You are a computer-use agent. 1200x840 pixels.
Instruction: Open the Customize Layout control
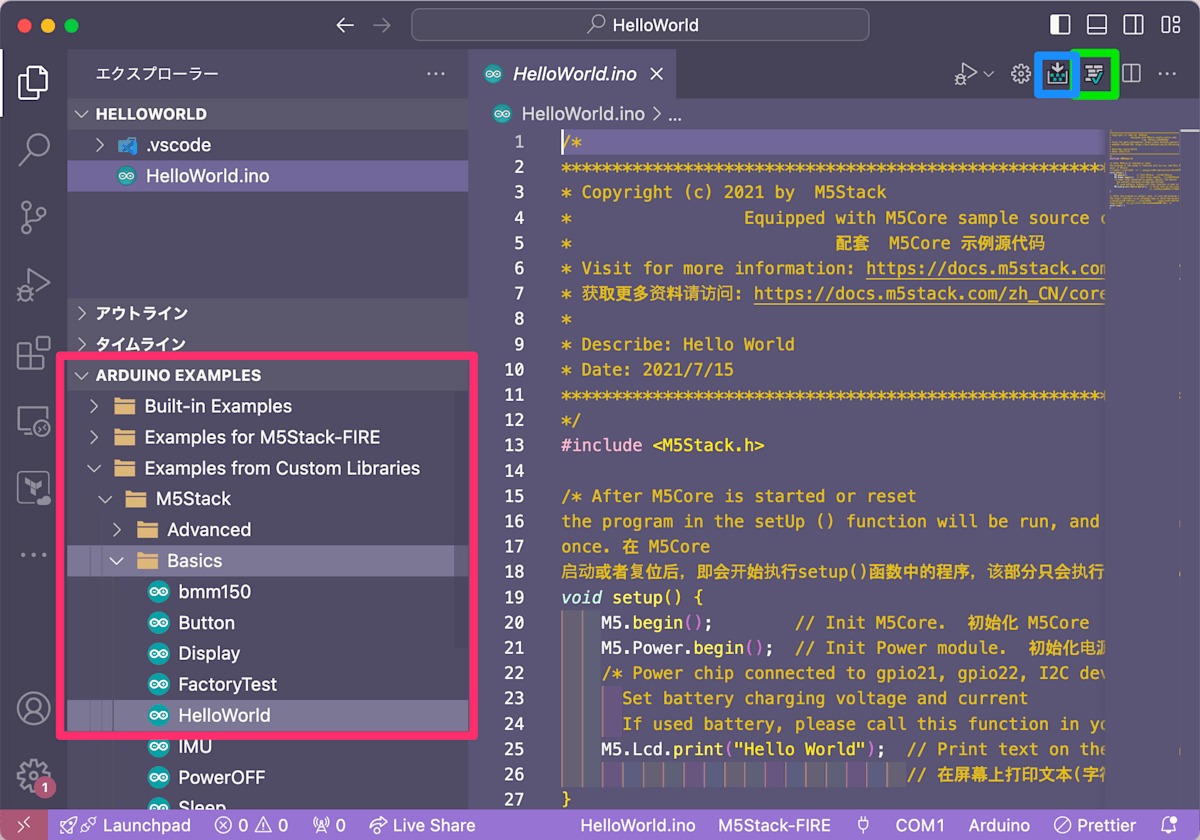point(1169,25)
